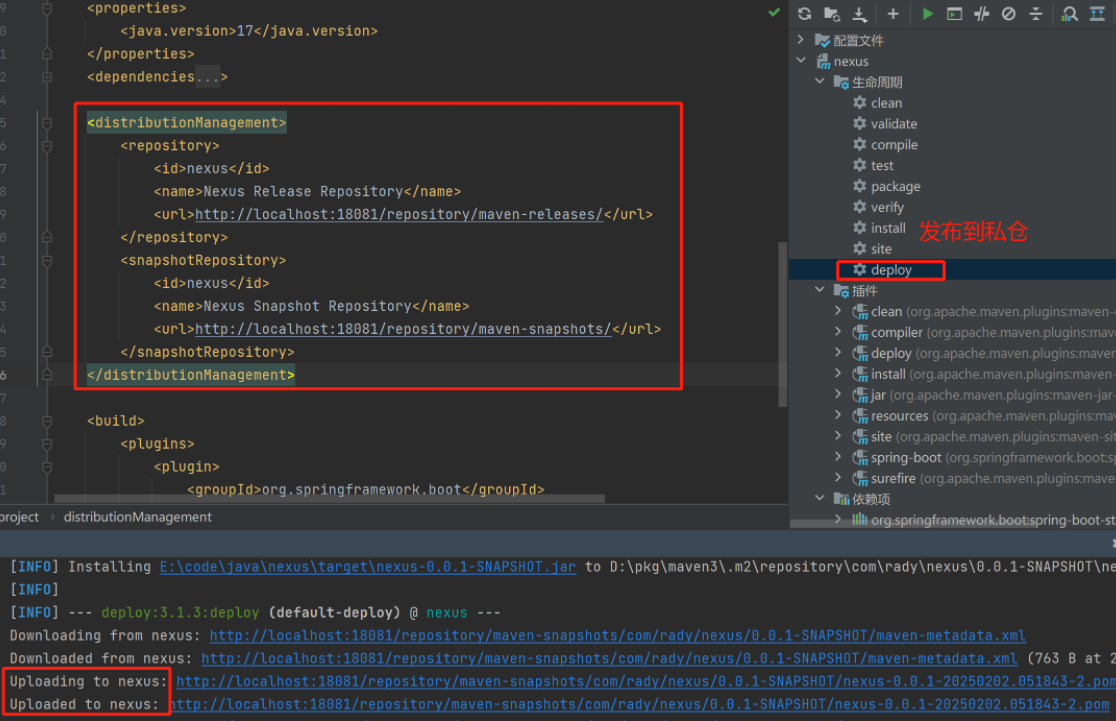Screen dimensions: 1116x721
Task: Open Downloading from nexus maven-metadata.xml link
Action: coord(618,635)
